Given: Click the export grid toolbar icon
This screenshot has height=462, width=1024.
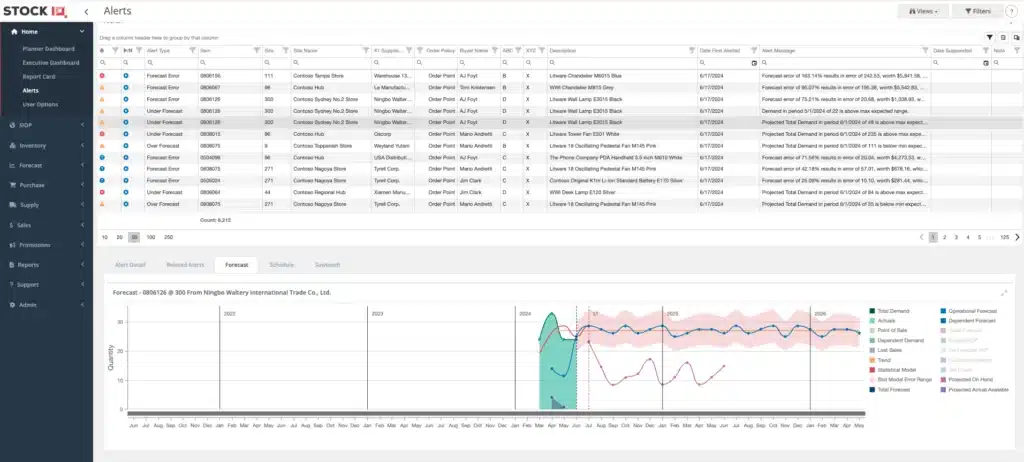Looking at the screenshot, I should pos(1003,38).
